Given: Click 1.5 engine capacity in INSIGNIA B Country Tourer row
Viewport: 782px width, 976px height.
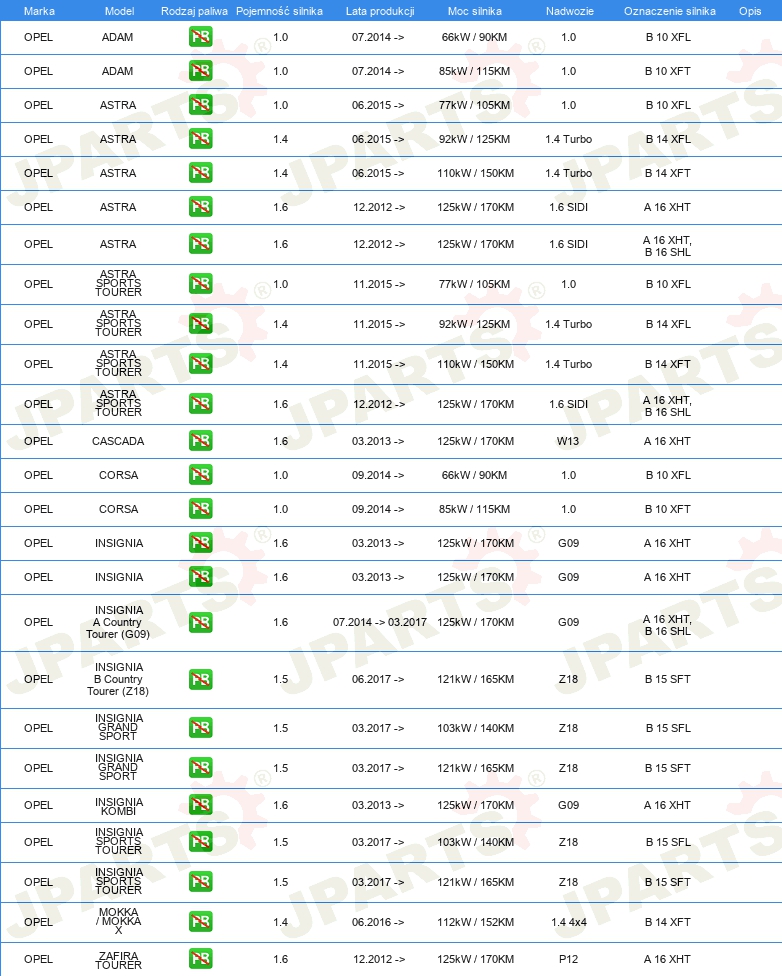Looking at the screenshot, I should (x=281, y=679).
